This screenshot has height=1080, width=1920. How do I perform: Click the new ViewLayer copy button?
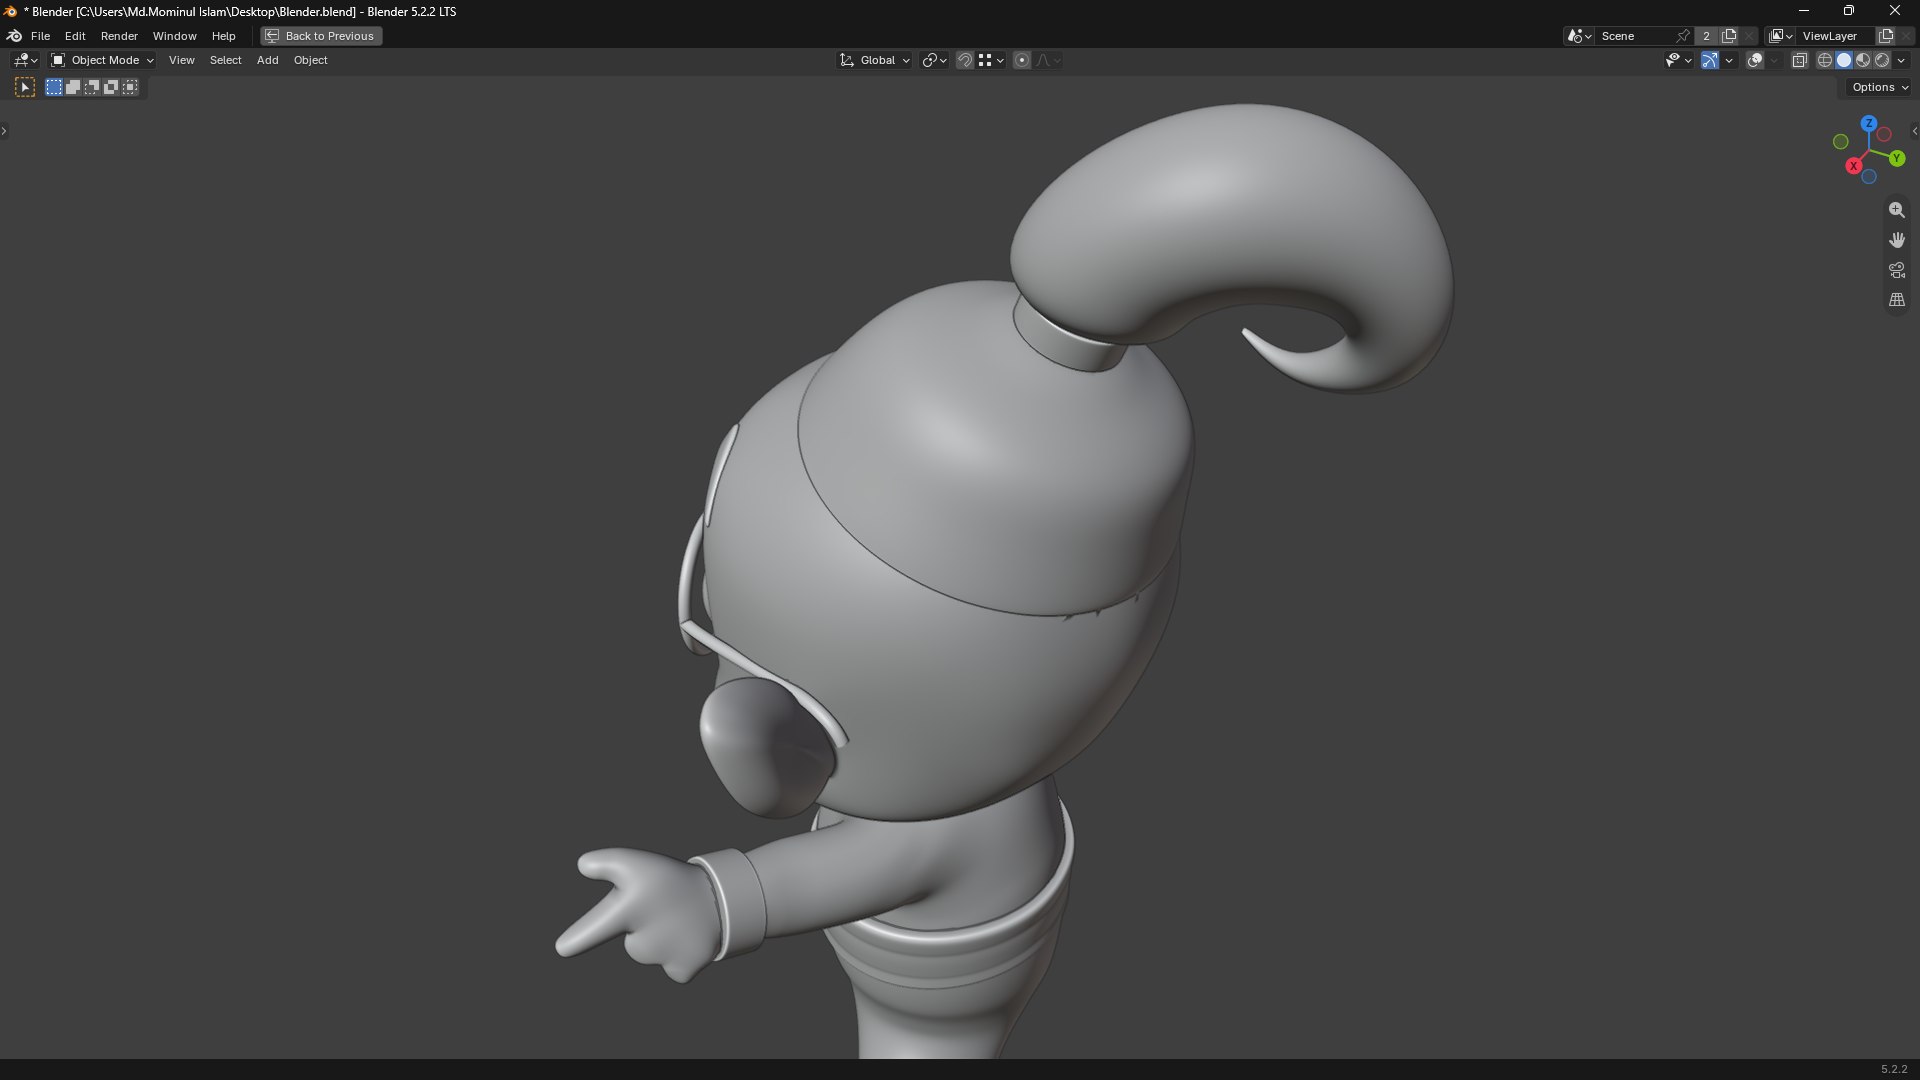click(x=1886, y=36)
